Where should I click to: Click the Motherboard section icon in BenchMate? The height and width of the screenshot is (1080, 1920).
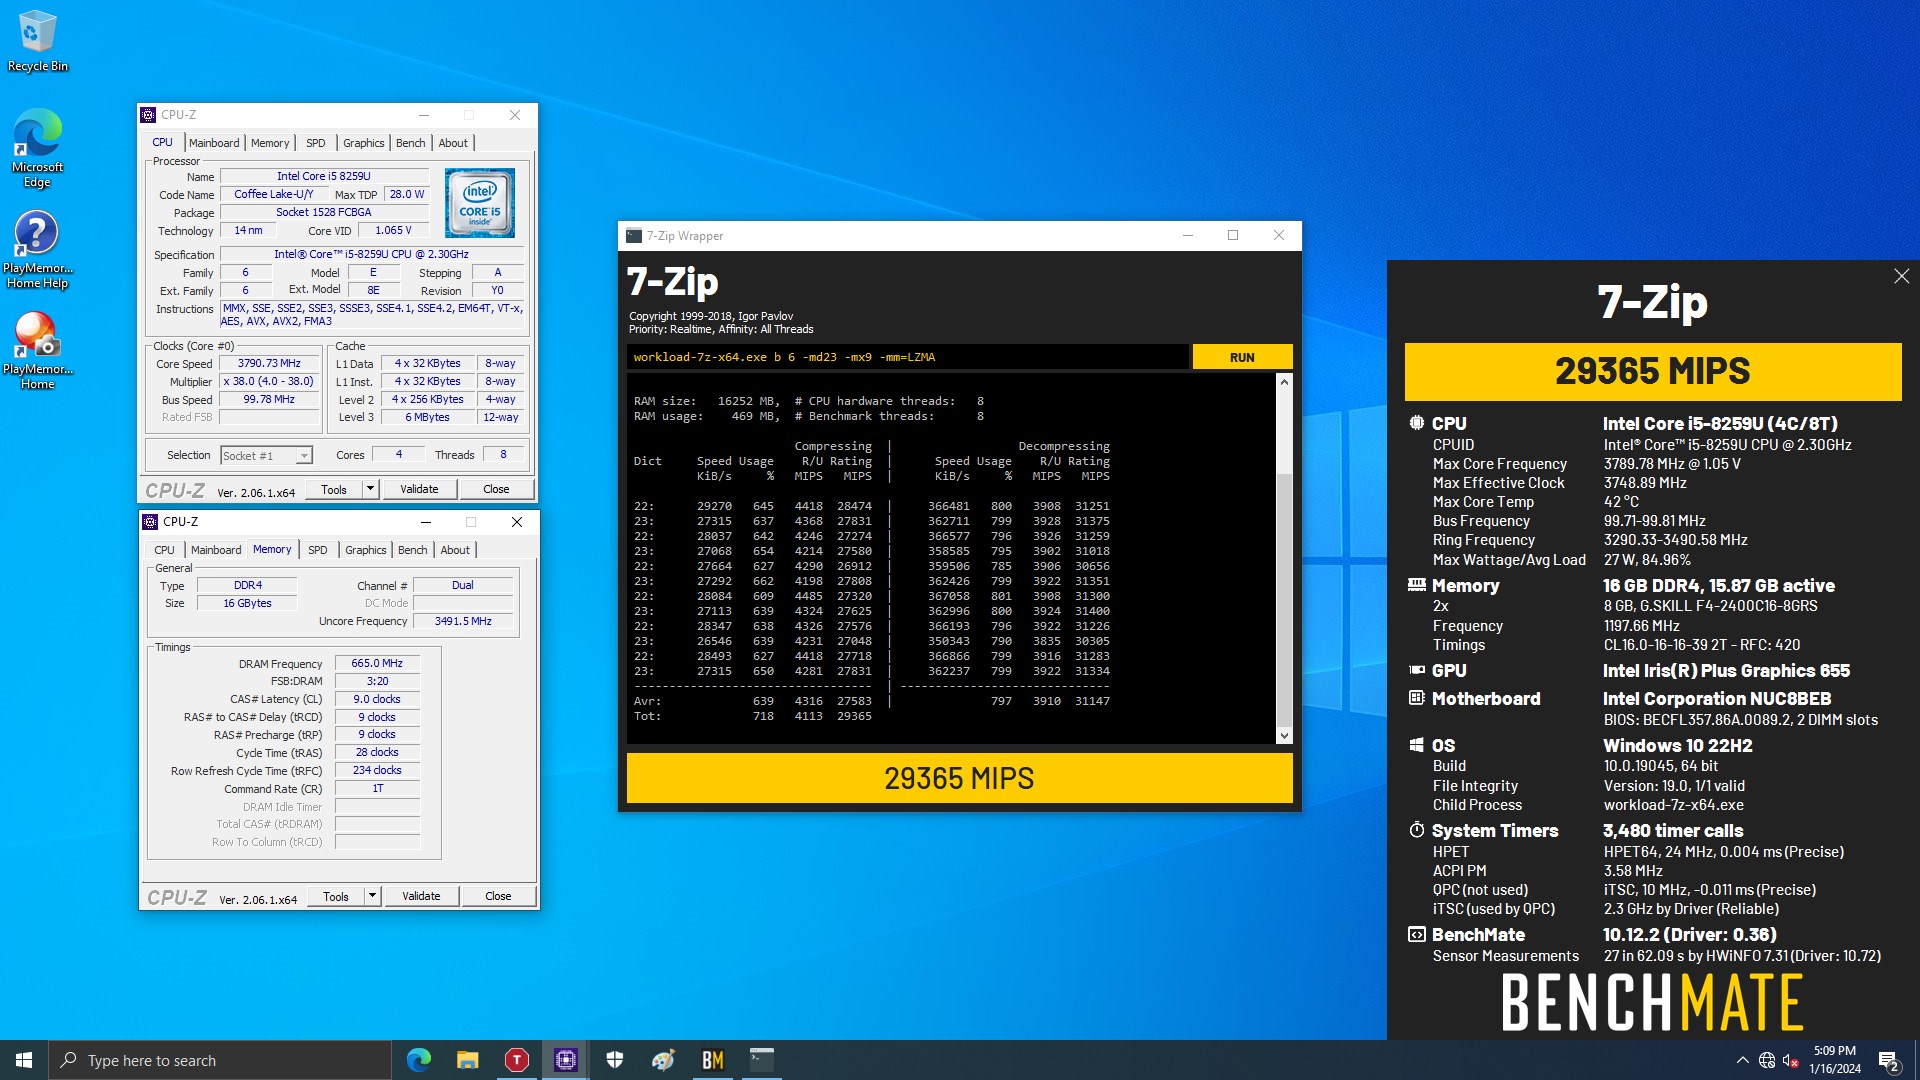pos(1416,698)
